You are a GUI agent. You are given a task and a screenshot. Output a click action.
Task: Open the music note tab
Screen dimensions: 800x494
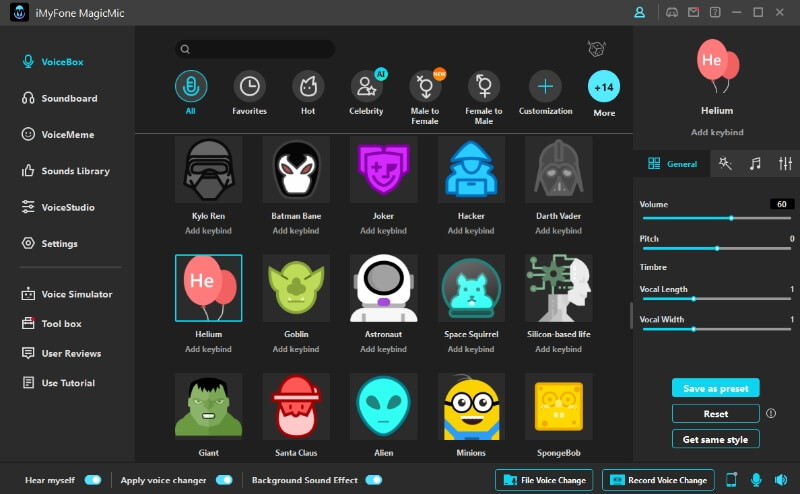755,163
